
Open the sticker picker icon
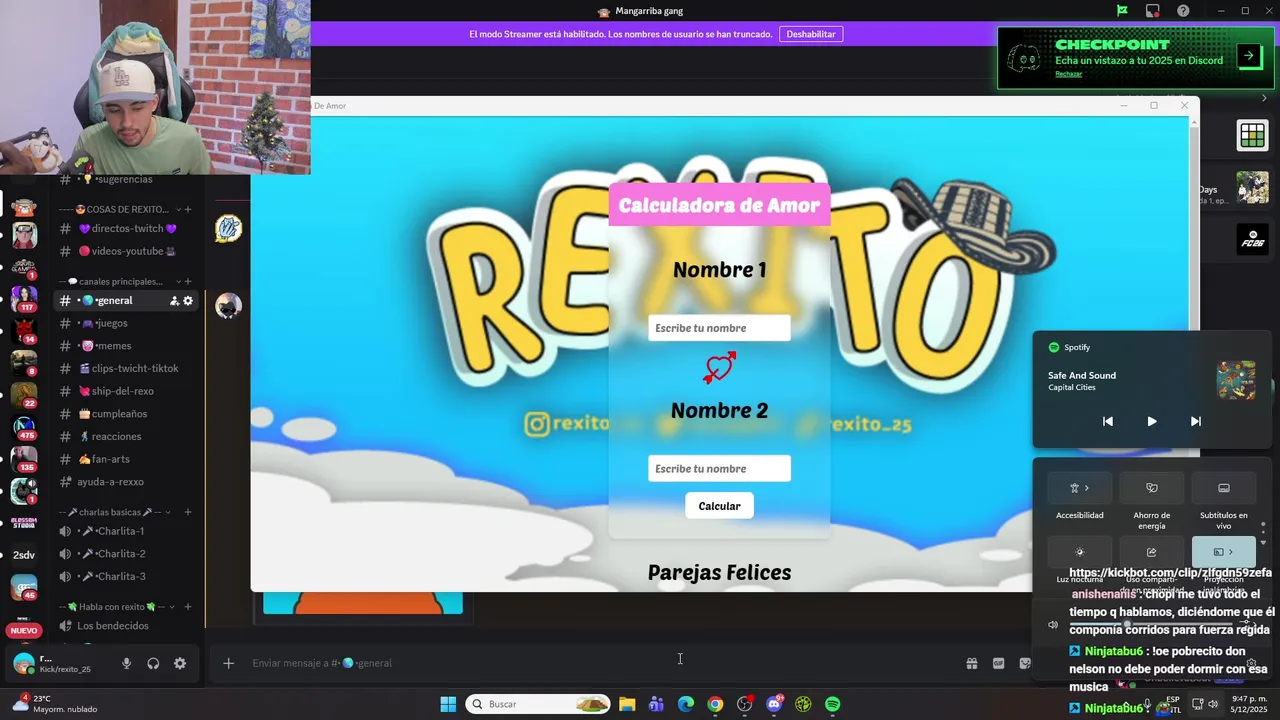pyautogui.click(x=1025, y=663)
